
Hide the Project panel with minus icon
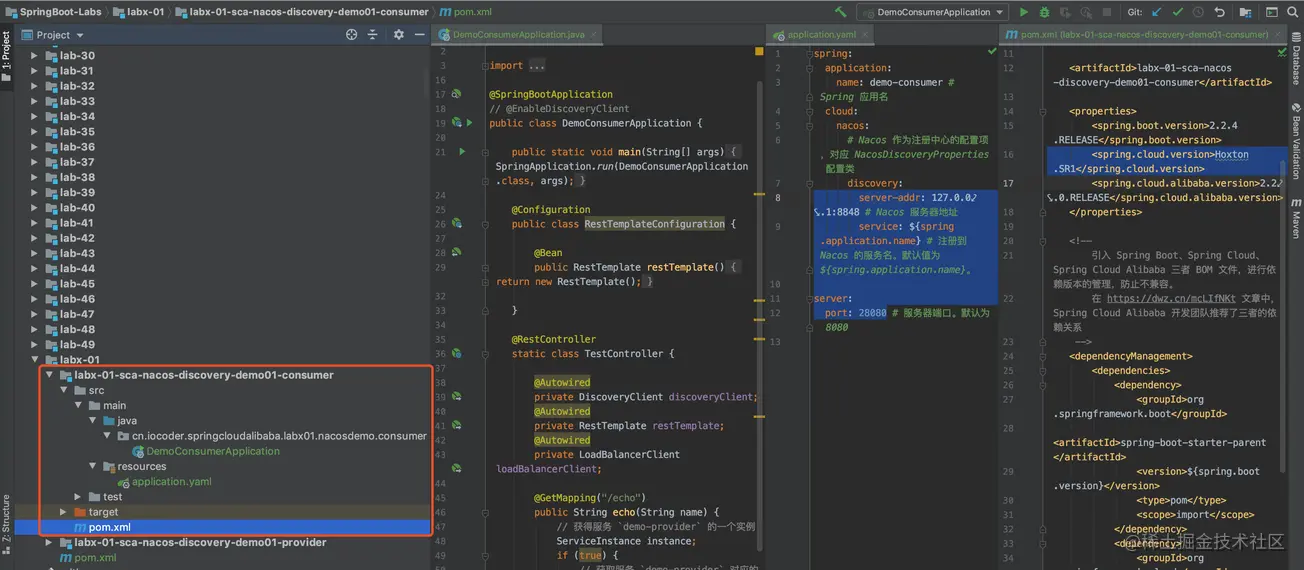point(419,34)
